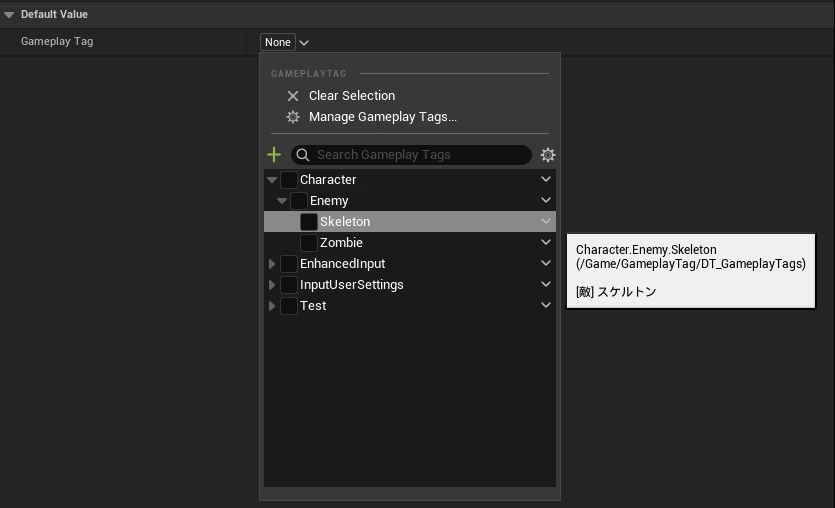
Task: Expand the InputUserSettings tag node
Action: pyautogui.click(x=272, y=285)
